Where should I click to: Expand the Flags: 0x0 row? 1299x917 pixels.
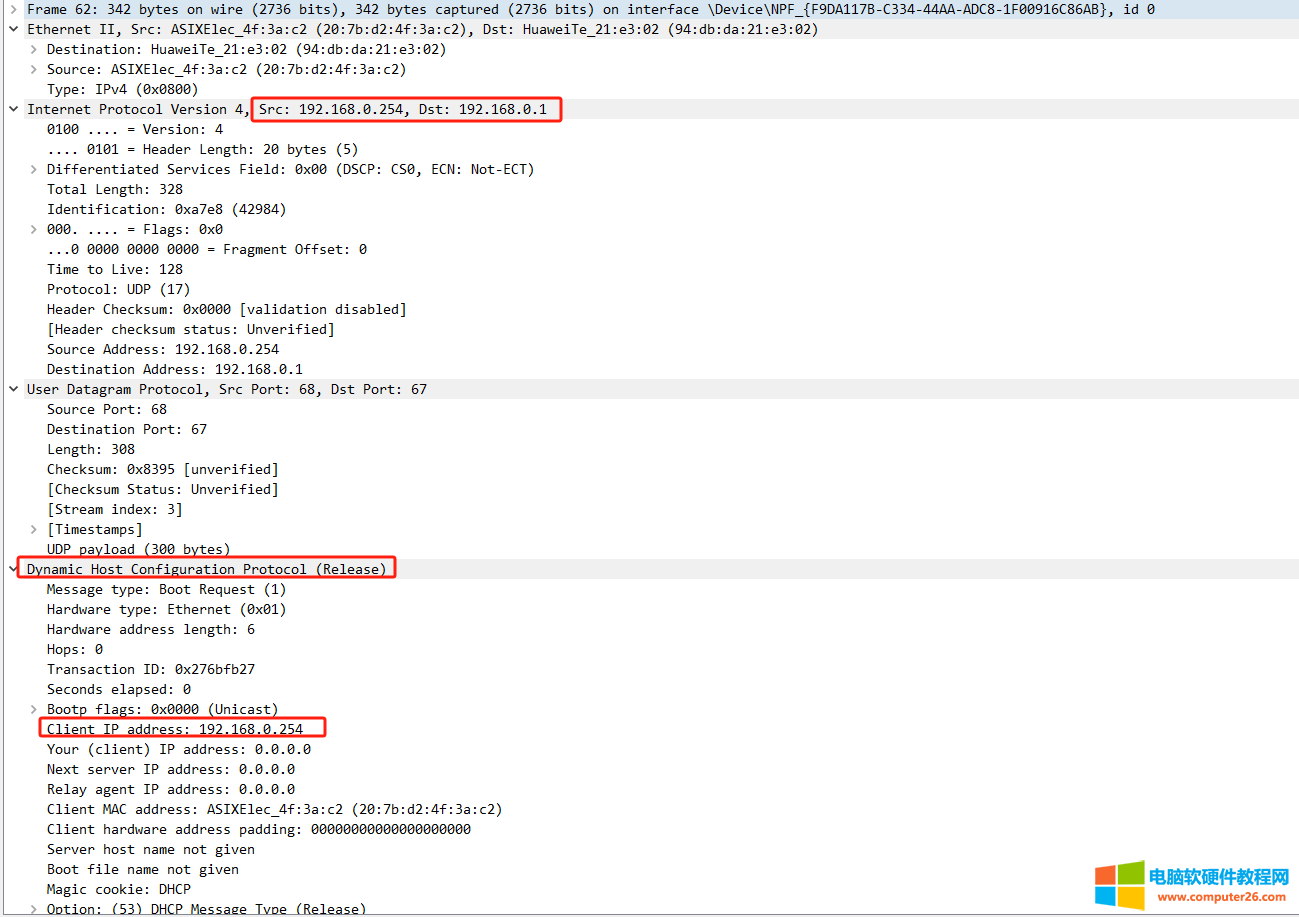[34, 229]
